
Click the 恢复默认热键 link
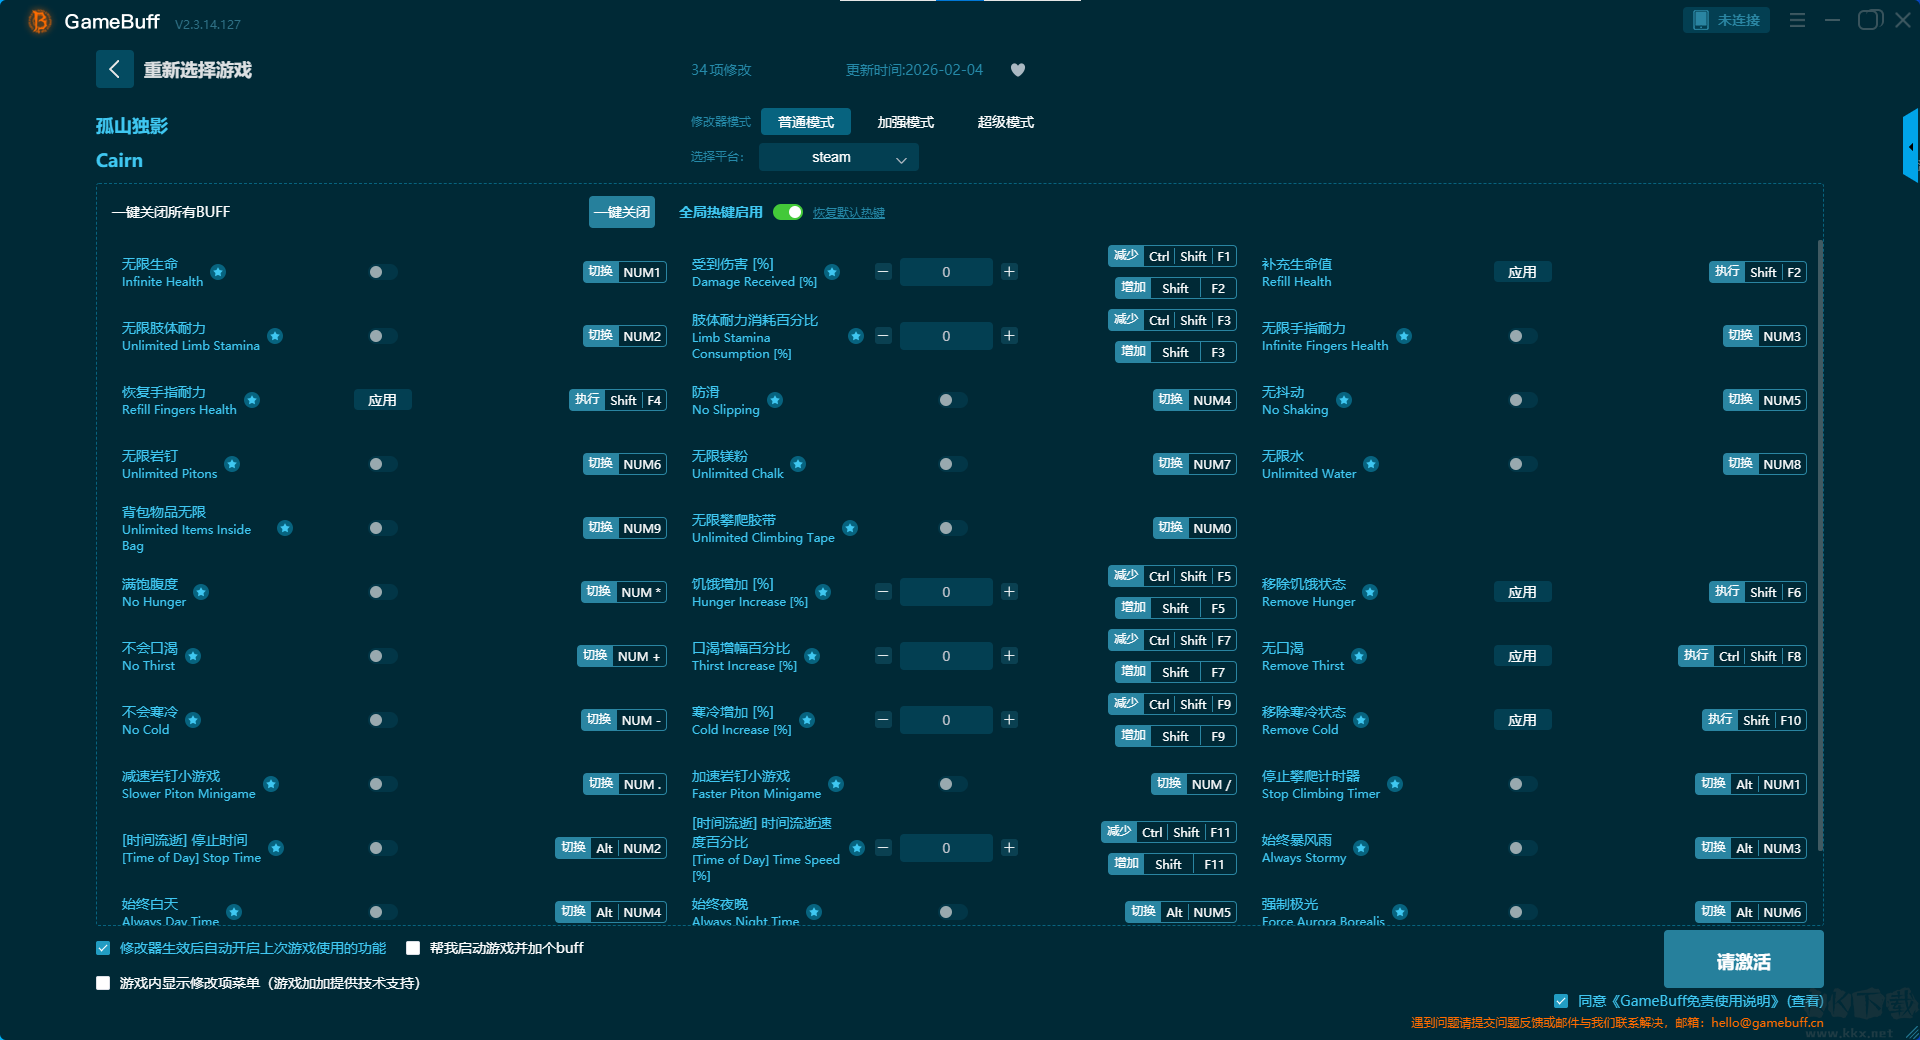(848, 213)
